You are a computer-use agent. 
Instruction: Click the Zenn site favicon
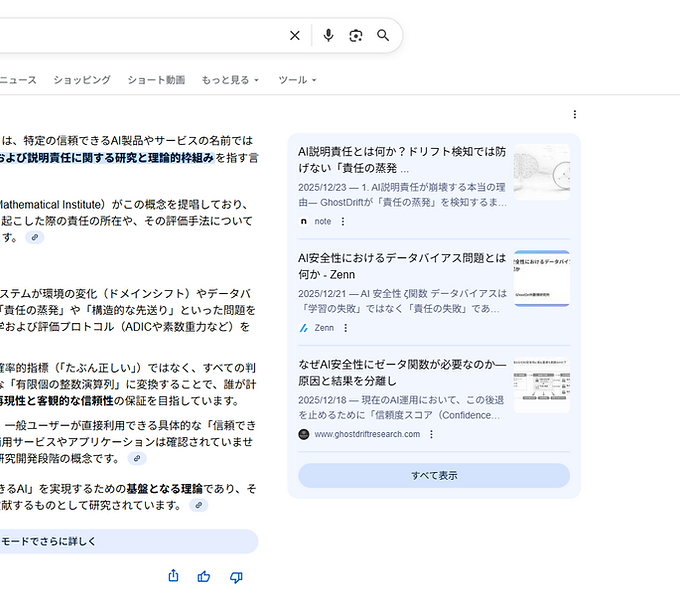(x=304, y=328)
